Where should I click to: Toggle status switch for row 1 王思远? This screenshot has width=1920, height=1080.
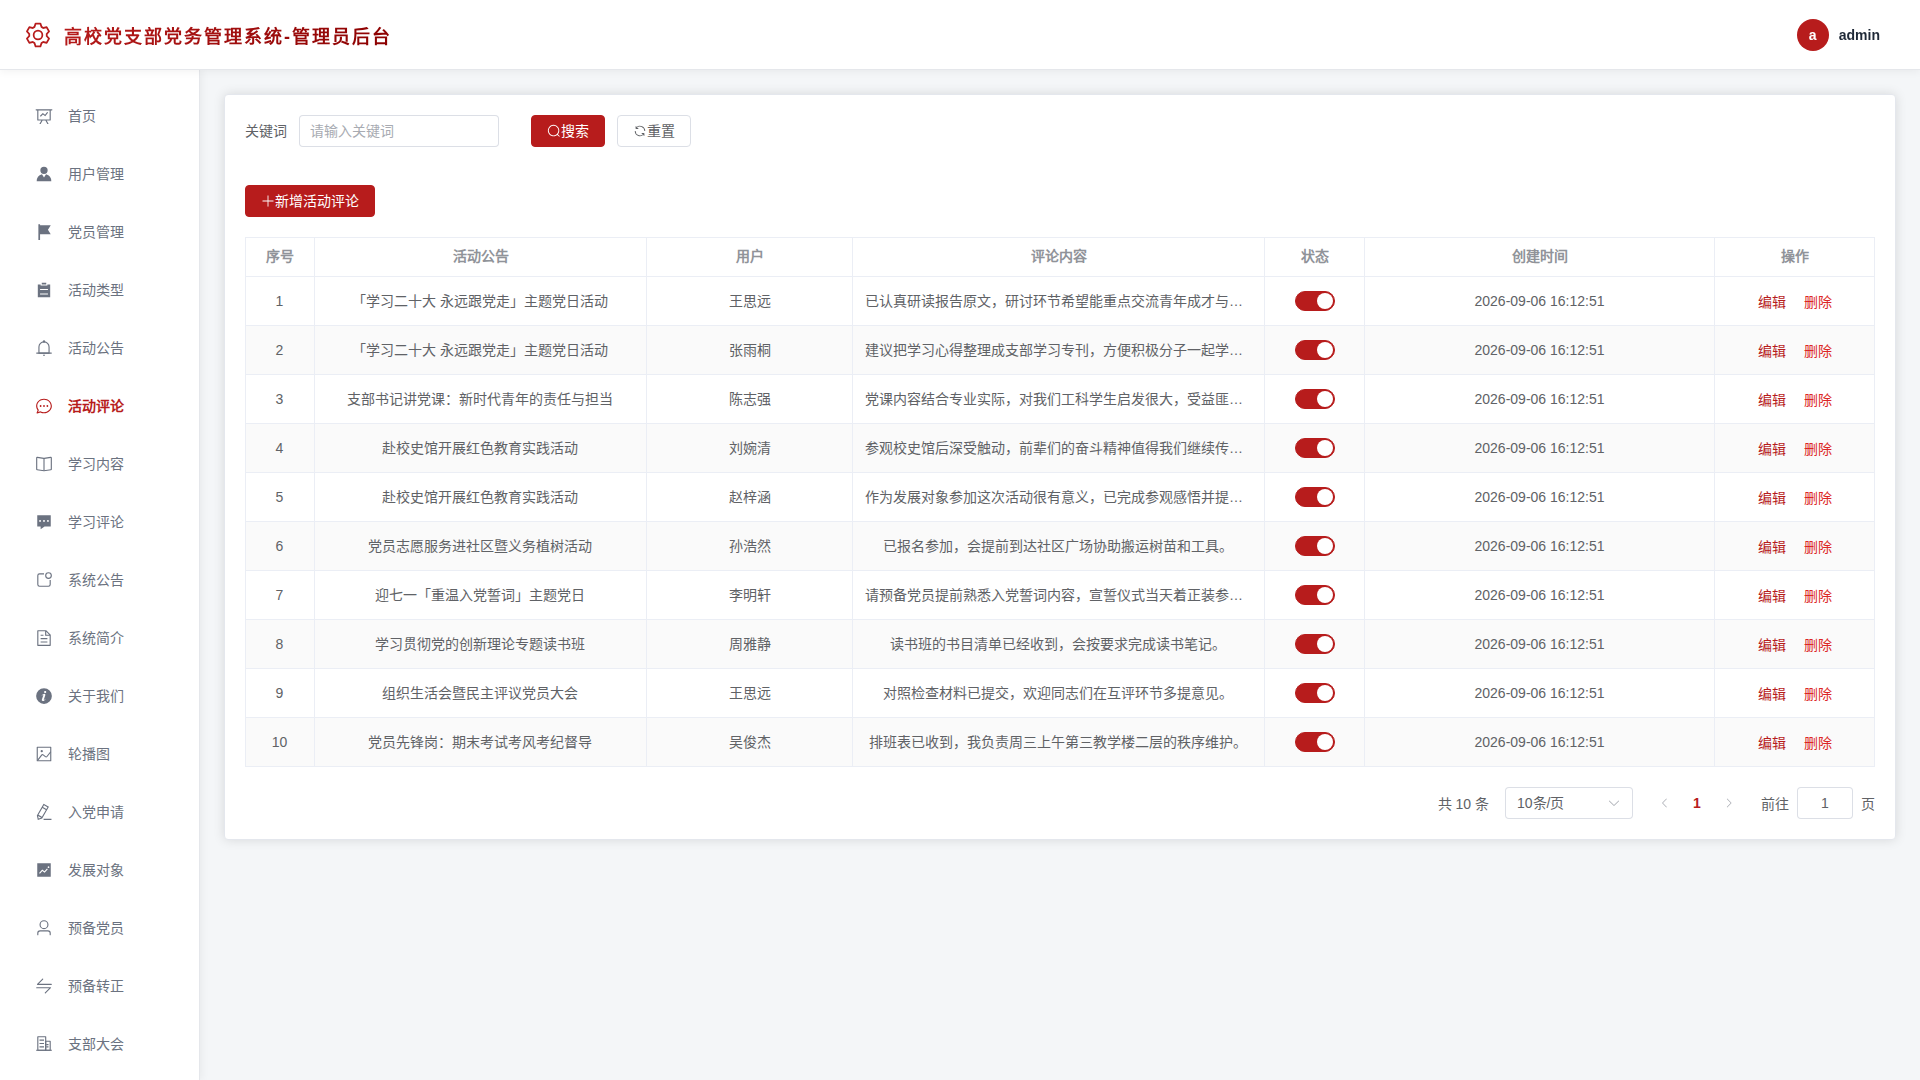tap(1315, 301)
